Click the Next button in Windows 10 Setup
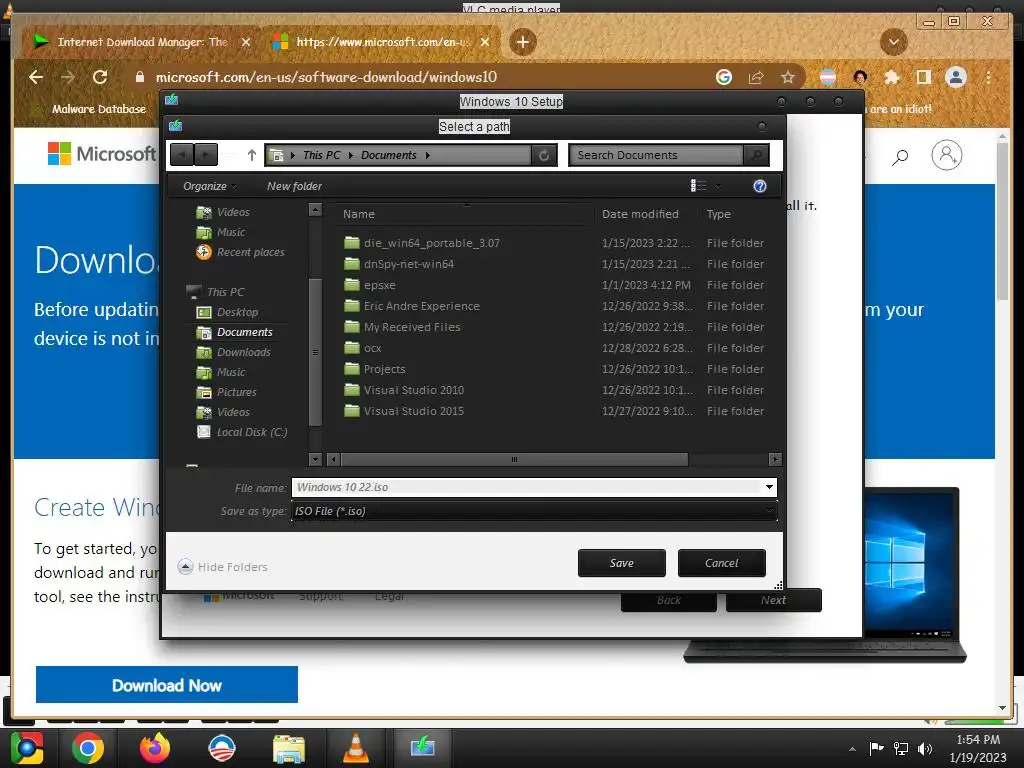The height and width of the screenshot is (768, 1024). click(x=773, y=600)
